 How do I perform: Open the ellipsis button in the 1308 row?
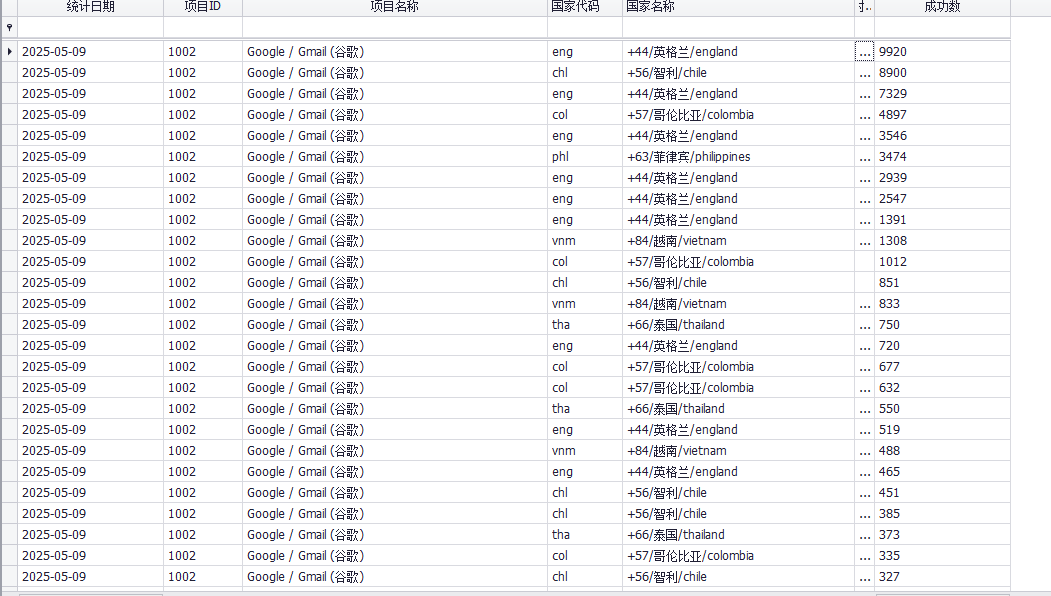point(865,241)
